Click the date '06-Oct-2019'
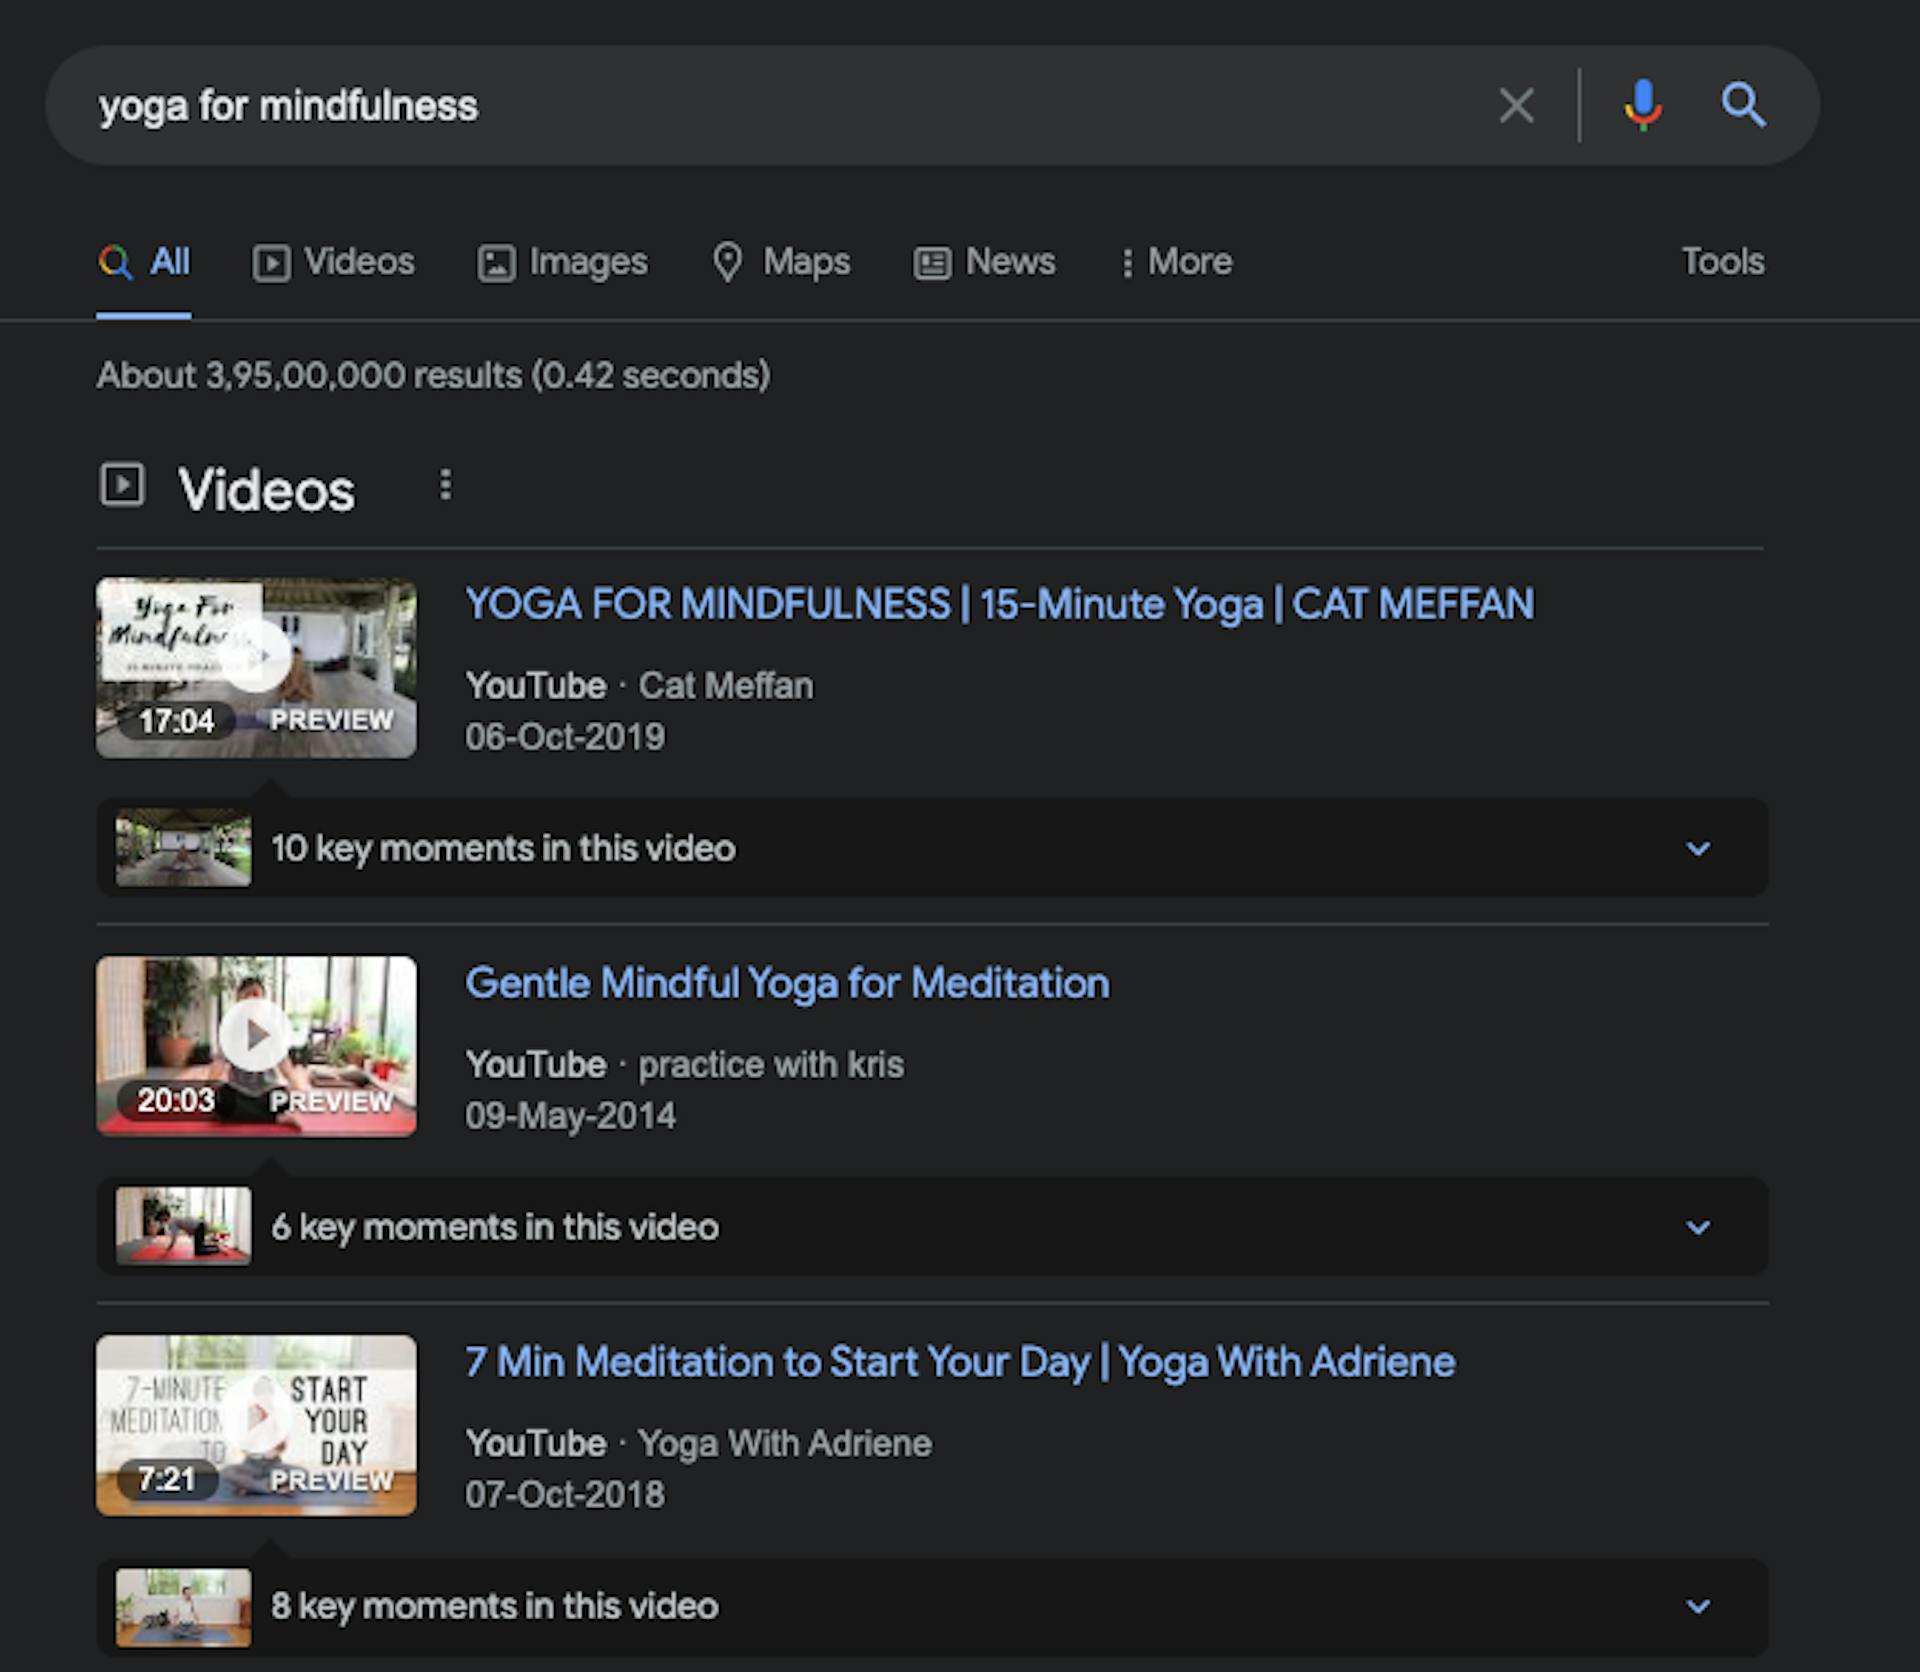This screenshot has height=1672, width=1920. click(x=565, y=737)
